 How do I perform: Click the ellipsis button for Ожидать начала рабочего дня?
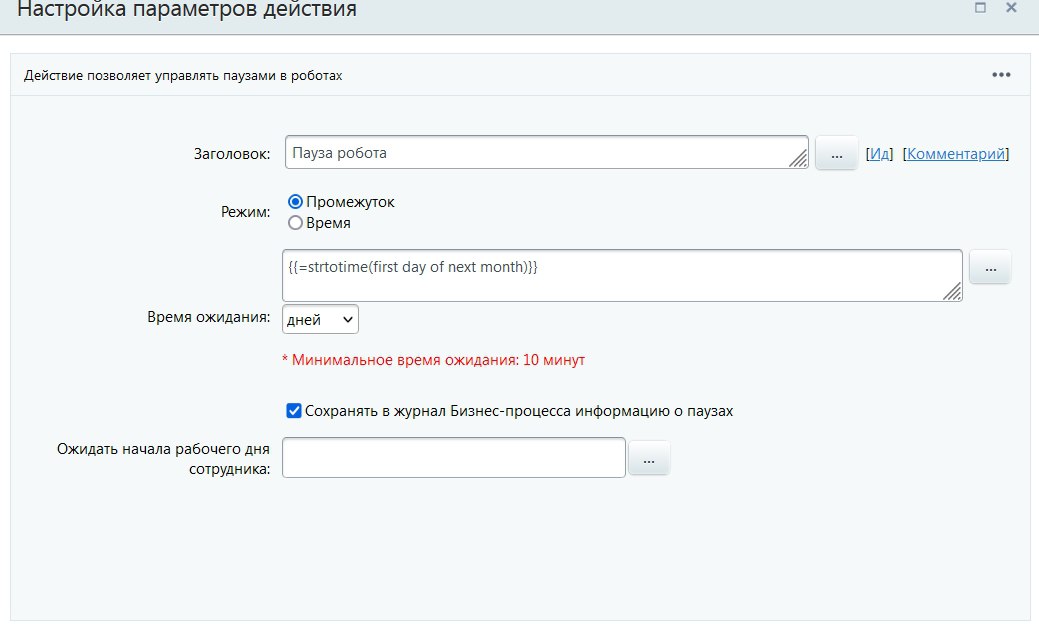click(x=648, y=459)
